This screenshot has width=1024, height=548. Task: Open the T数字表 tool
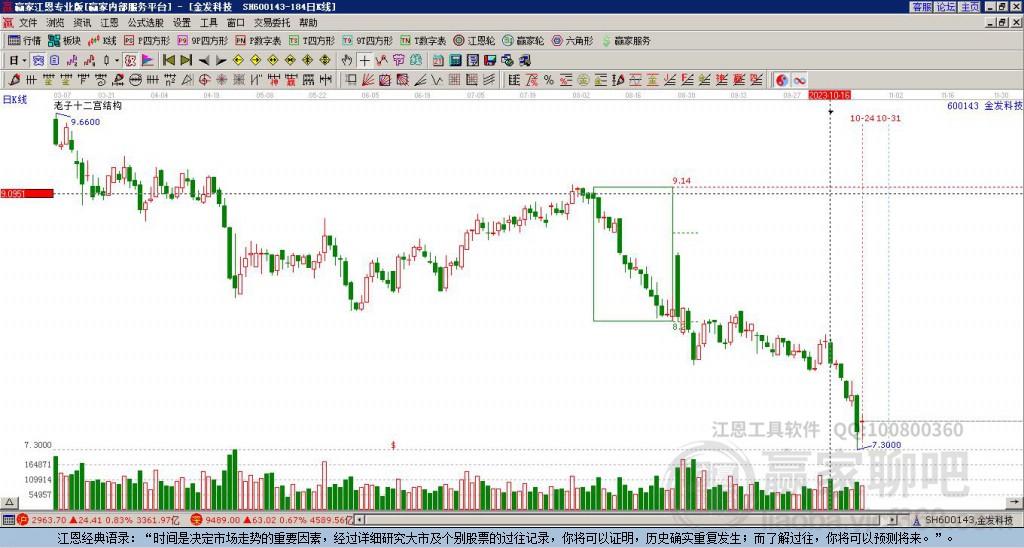(423, 40)
